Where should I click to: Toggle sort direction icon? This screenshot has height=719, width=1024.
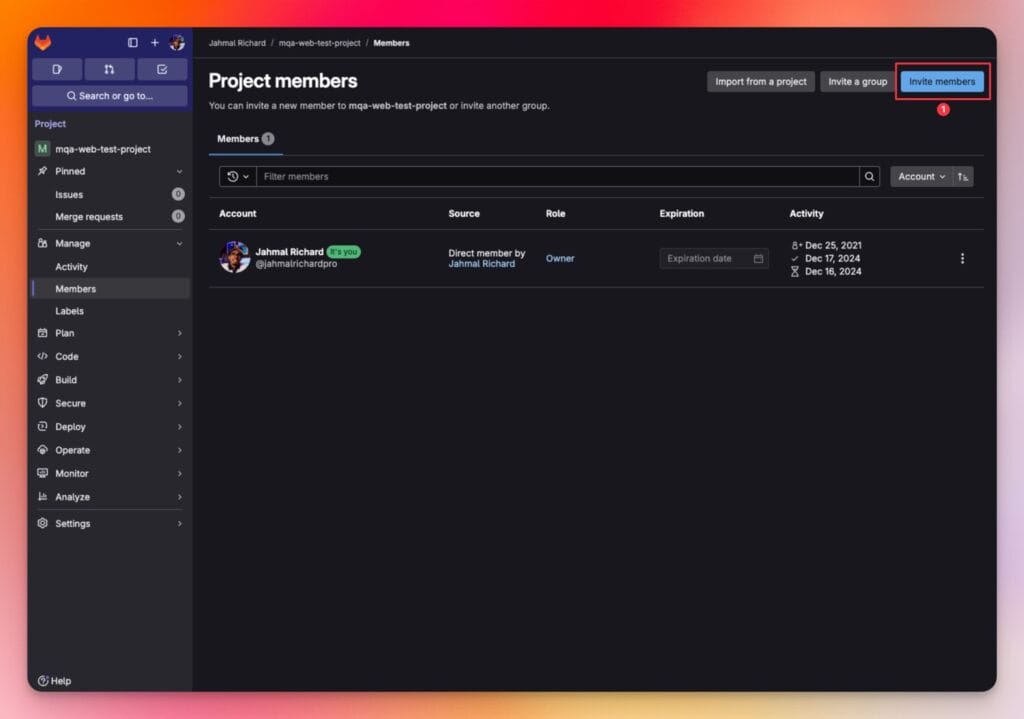pos(963,177)
